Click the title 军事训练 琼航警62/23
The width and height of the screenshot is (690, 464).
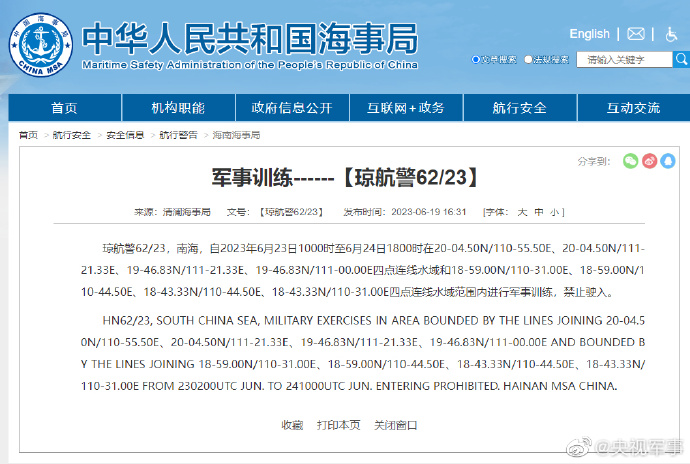tap(345, 178)
